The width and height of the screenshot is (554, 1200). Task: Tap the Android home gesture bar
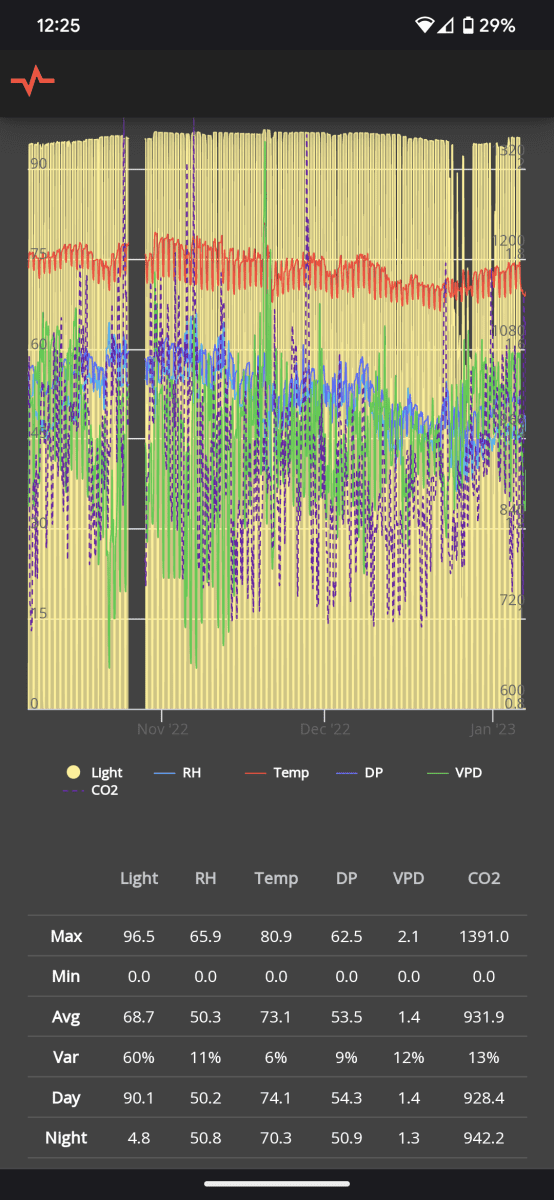click(x=277, y=1184)
